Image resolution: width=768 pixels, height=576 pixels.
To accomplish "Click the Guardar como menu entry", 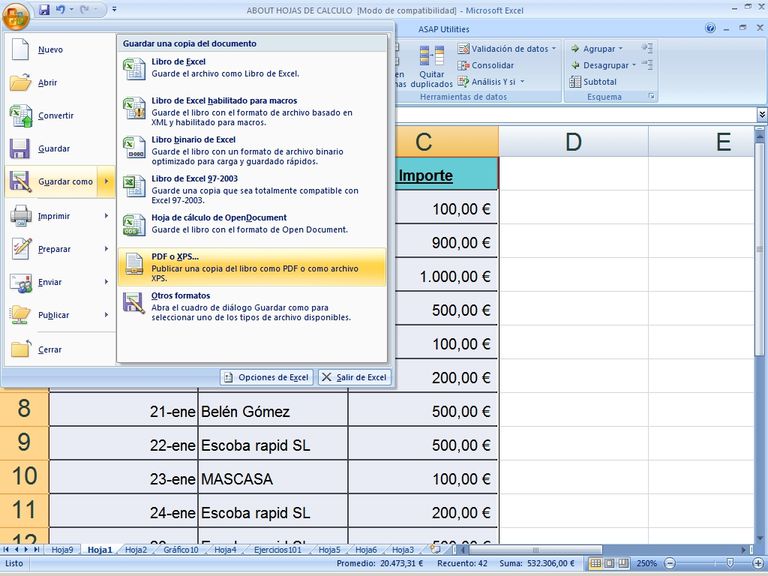I will pyautogui.click(x=51, y=181).
